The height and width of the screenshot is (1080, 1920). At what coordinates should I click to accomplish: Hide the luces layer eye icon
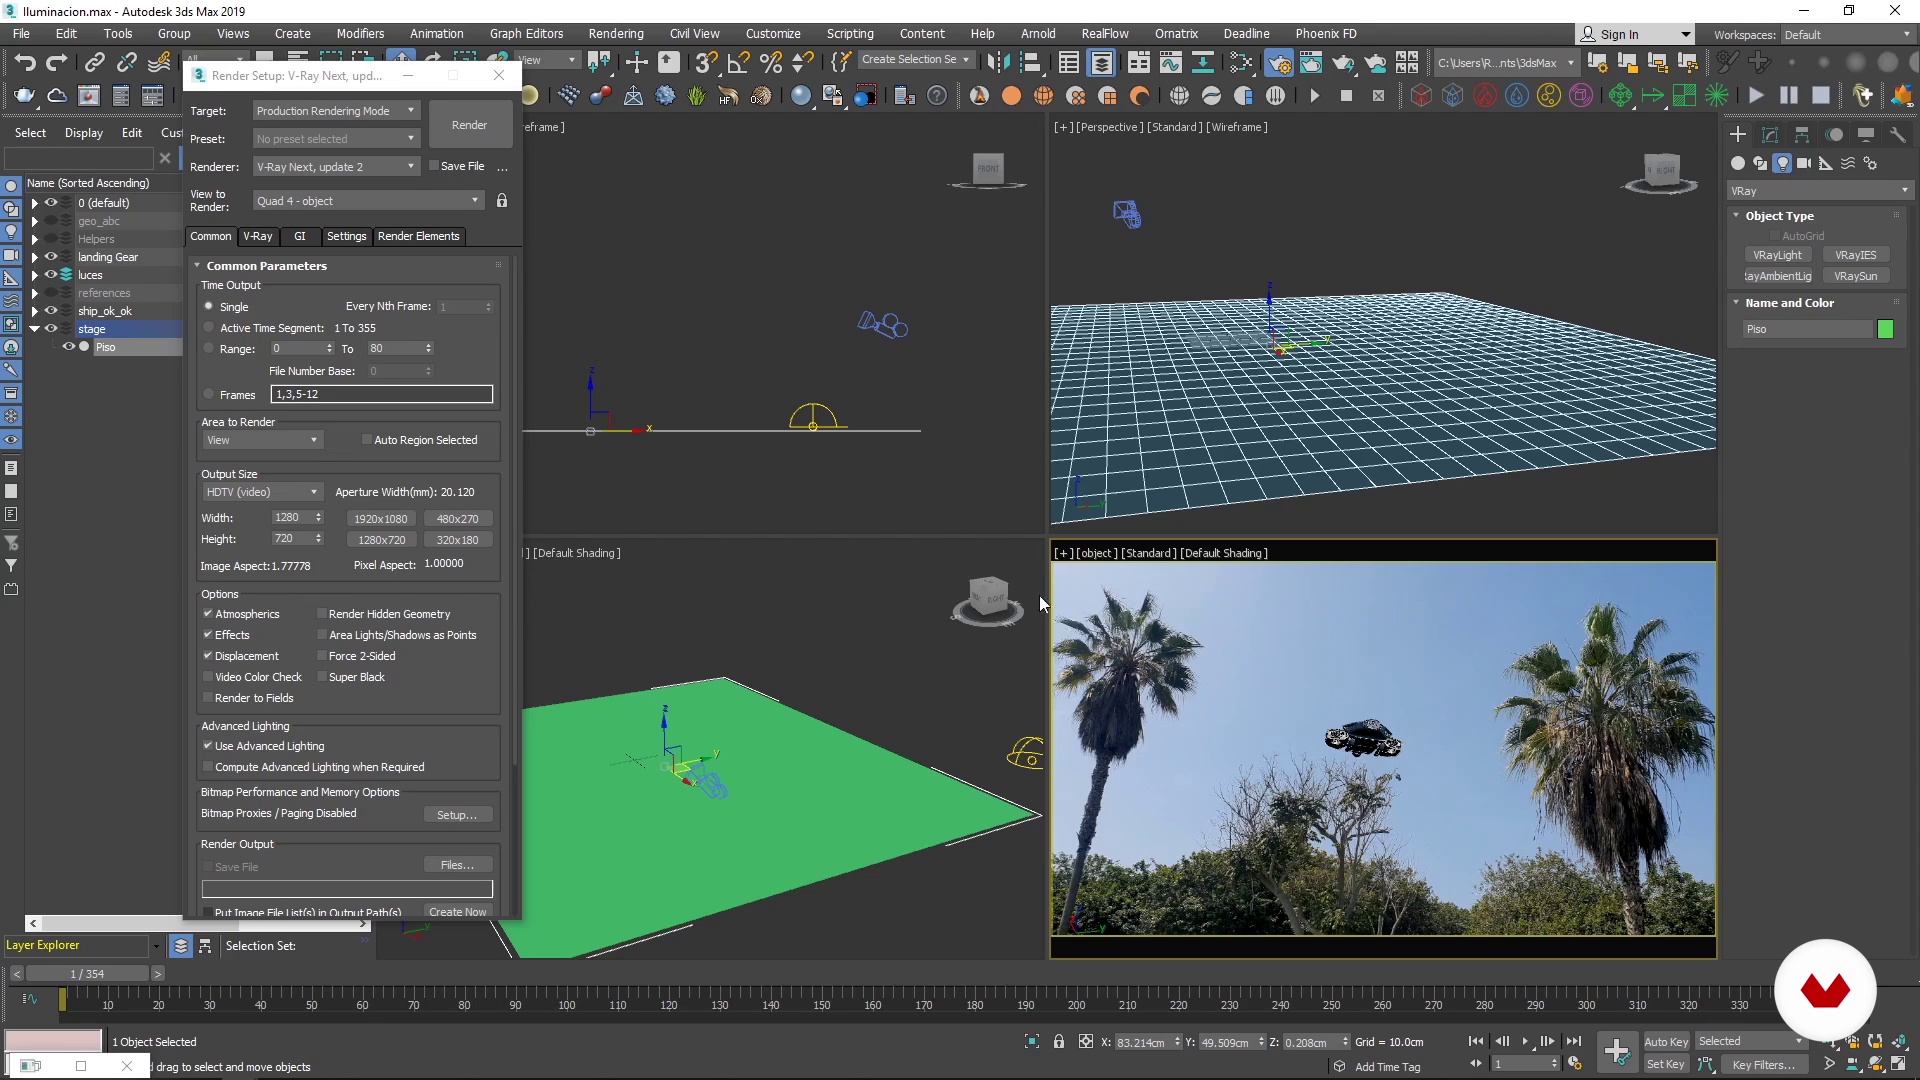[x=50, y=274]
